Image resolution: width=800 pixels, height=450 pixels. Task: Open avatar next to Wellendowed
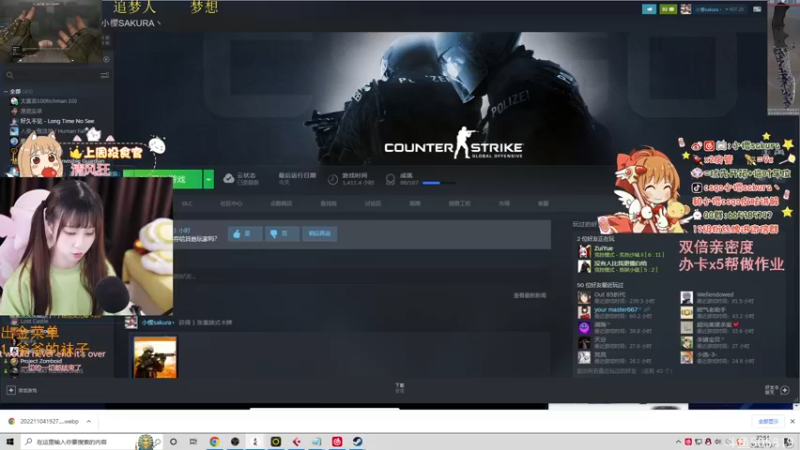pyautogui.click(x=687, y=297)
